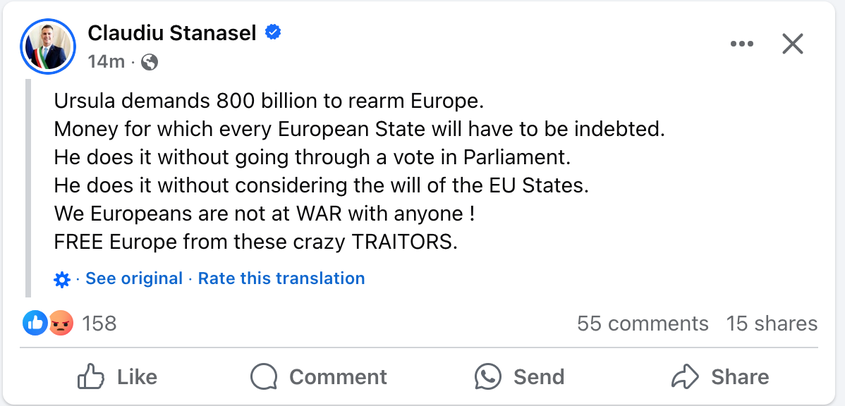
Task: Click the globe public audience icon
Action: [x=149, y=62]
